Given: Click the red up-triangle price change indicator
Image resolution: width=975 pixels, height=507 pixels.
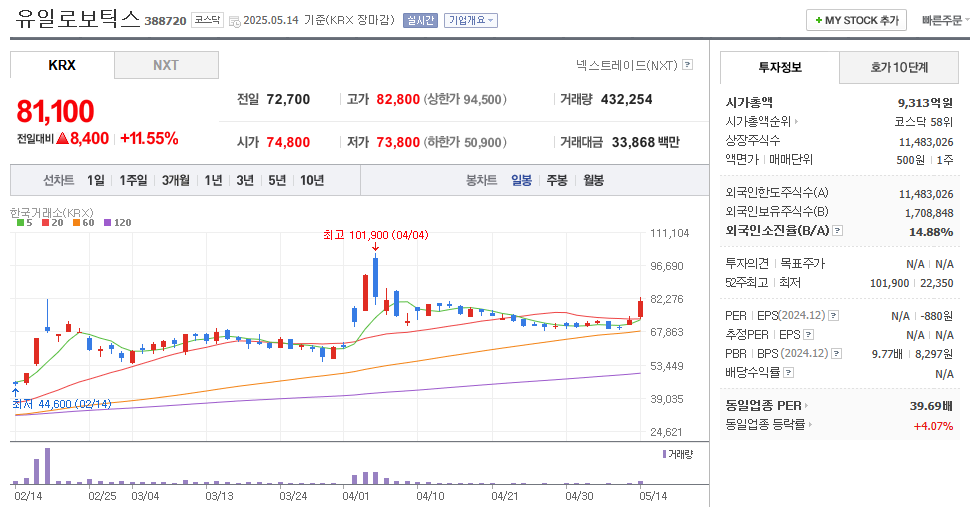Looking at the screenshot, I should tap(62, 138).
